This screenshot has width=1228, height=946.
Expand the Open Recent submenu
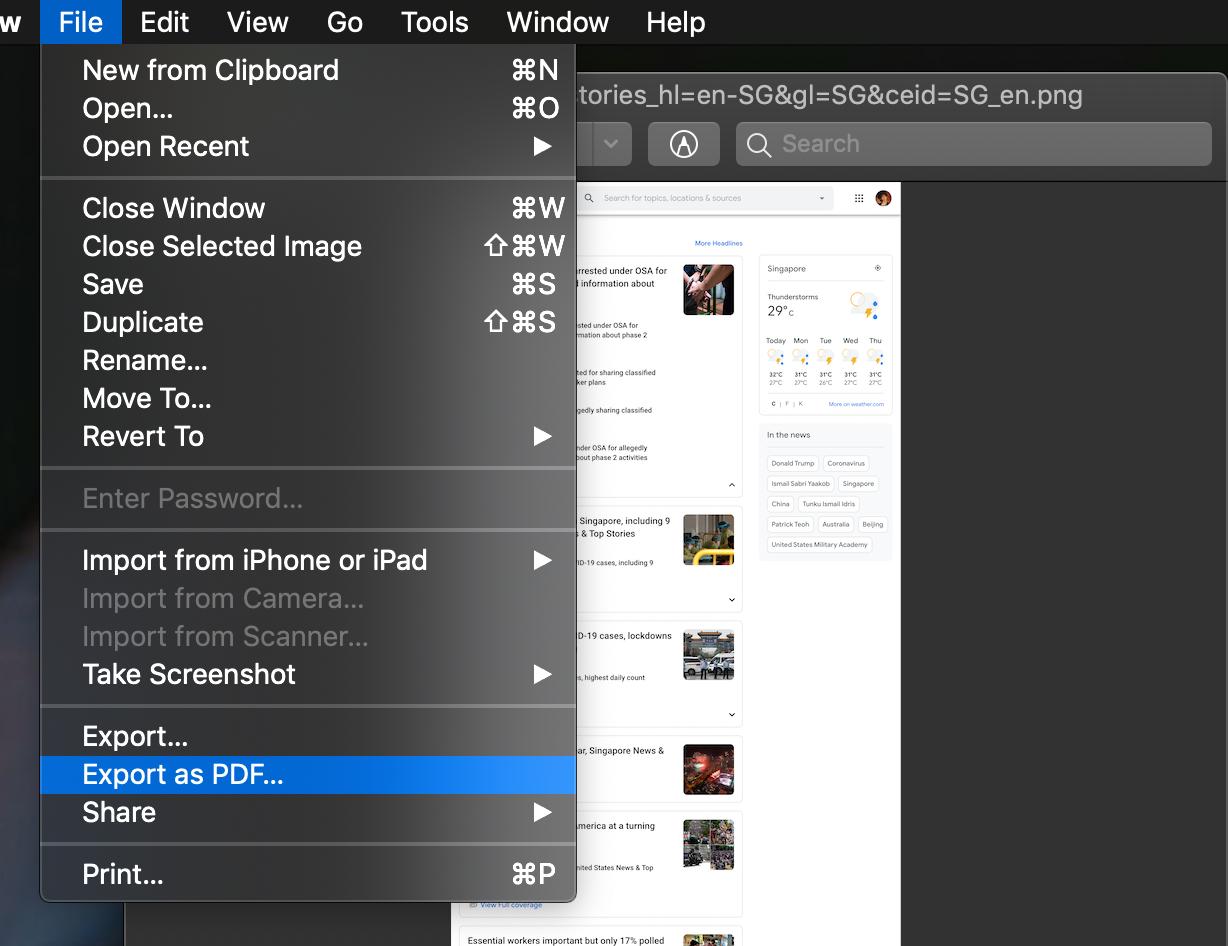542,147
